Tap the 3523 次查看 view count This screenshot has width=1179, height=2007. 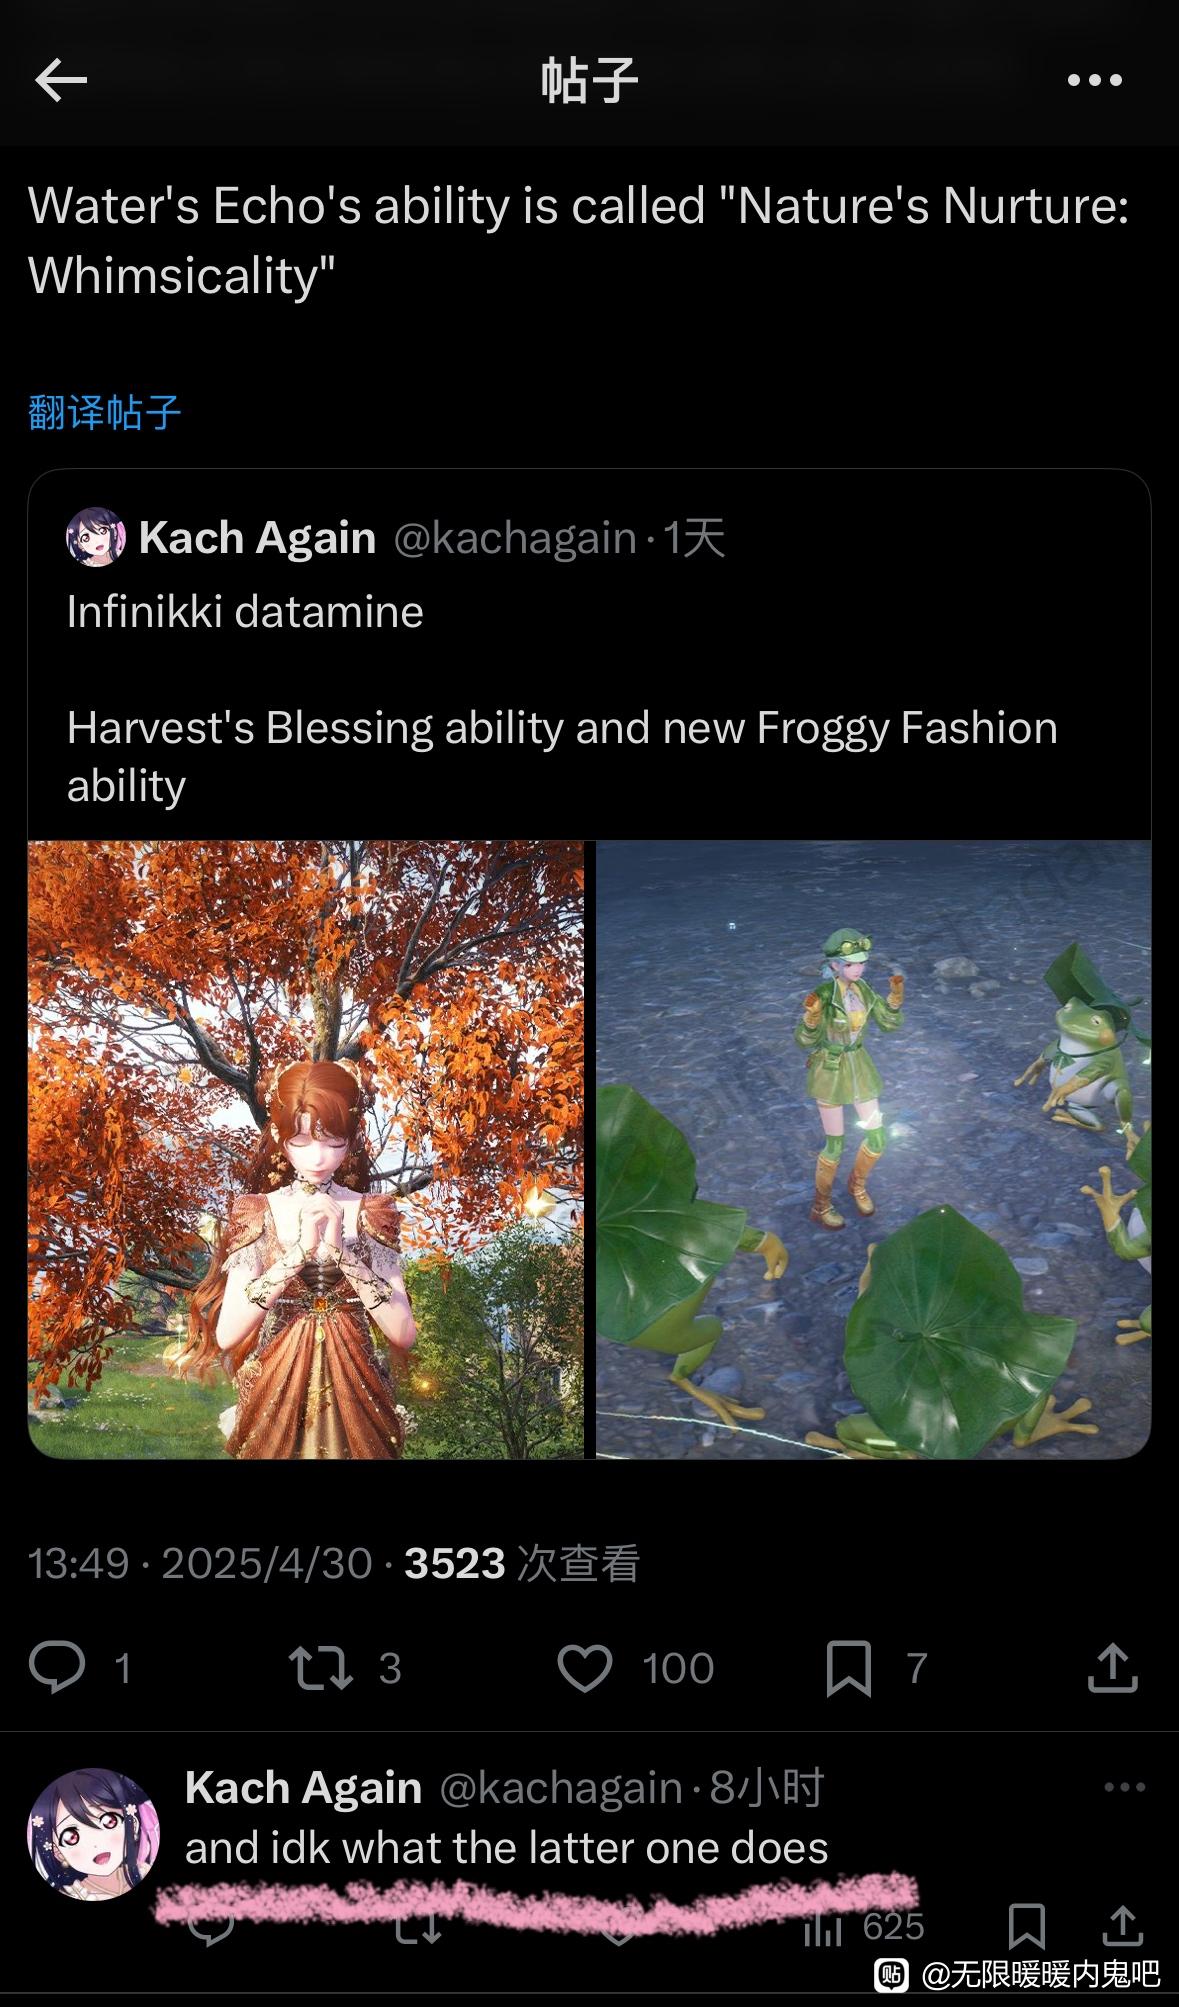tap(522, 1563)
